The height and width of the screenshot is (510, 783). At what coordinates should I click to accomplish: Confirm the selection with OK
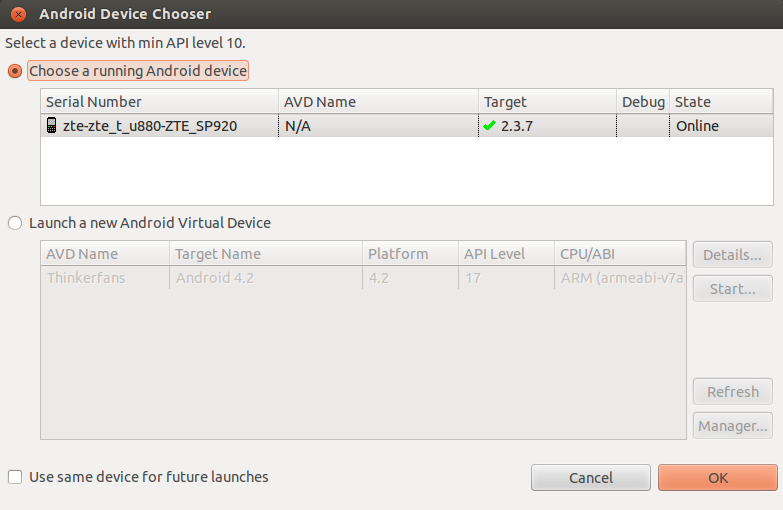point(718,478)
